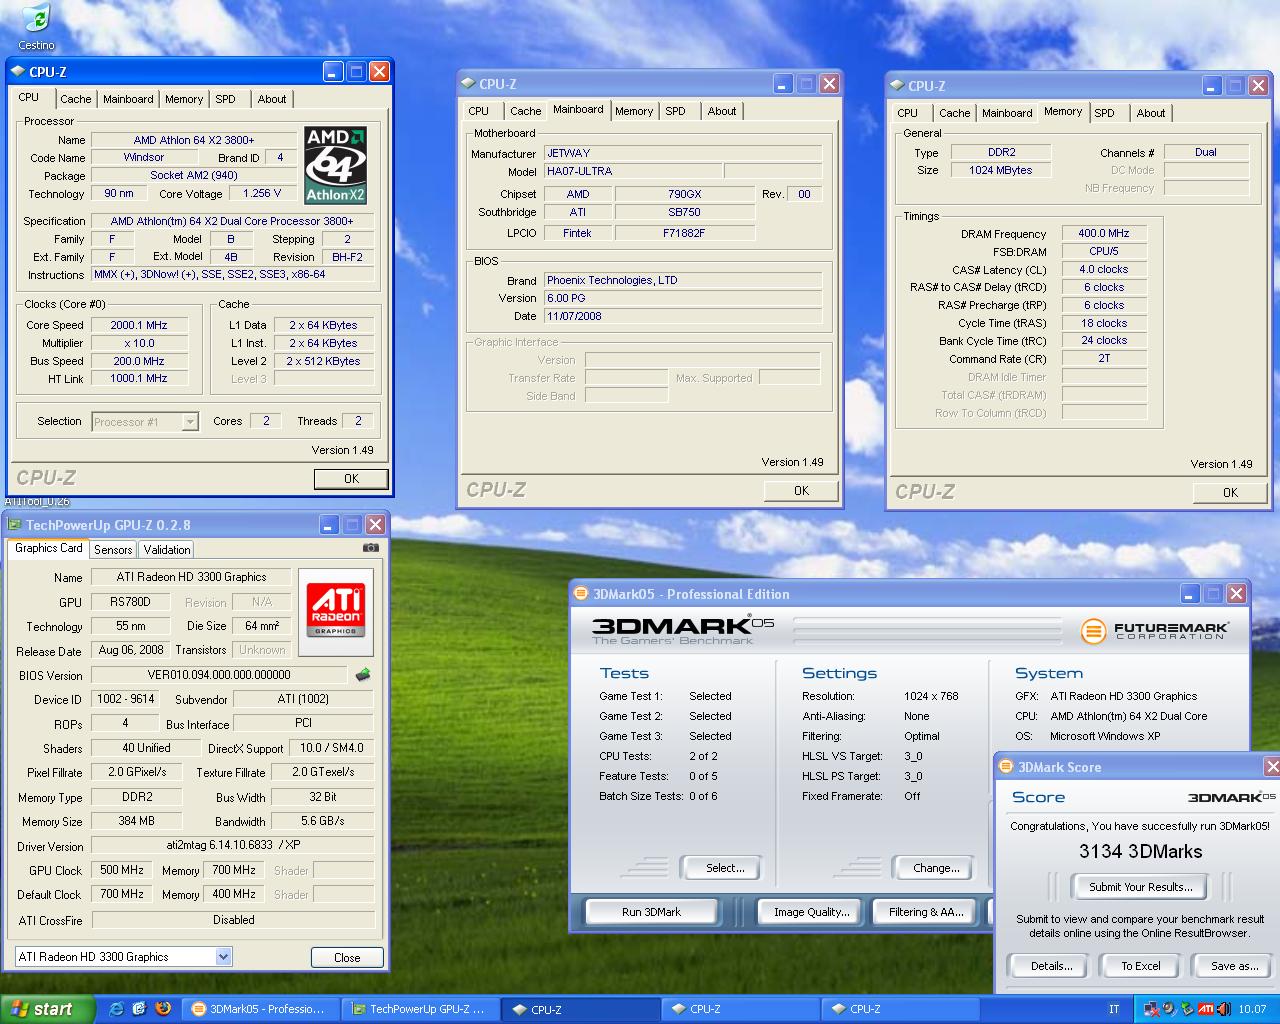Switch to the Sensors tab in GPU-Z
The width and height of the screenshot is (1280, 1024).
(113, 550)
